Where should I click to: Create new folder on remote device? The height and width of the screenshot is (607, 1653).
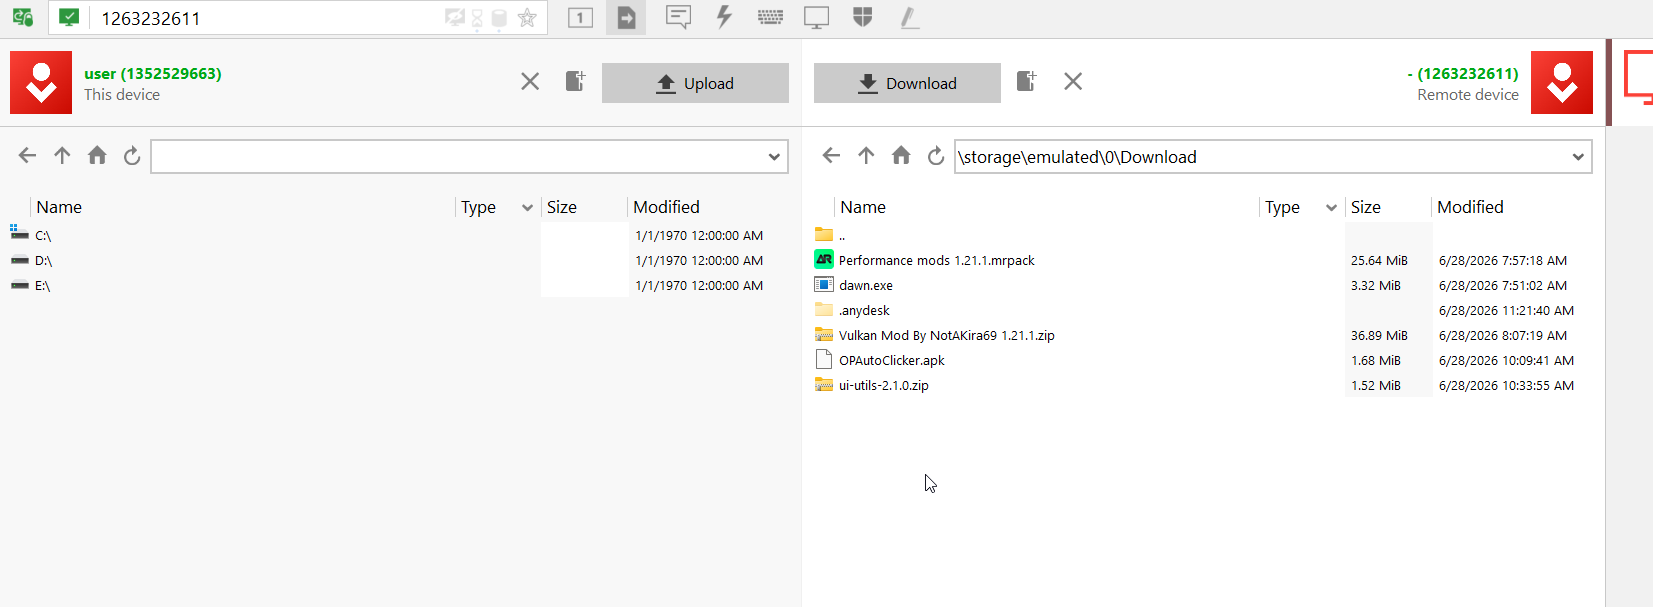coord(1026,81)
